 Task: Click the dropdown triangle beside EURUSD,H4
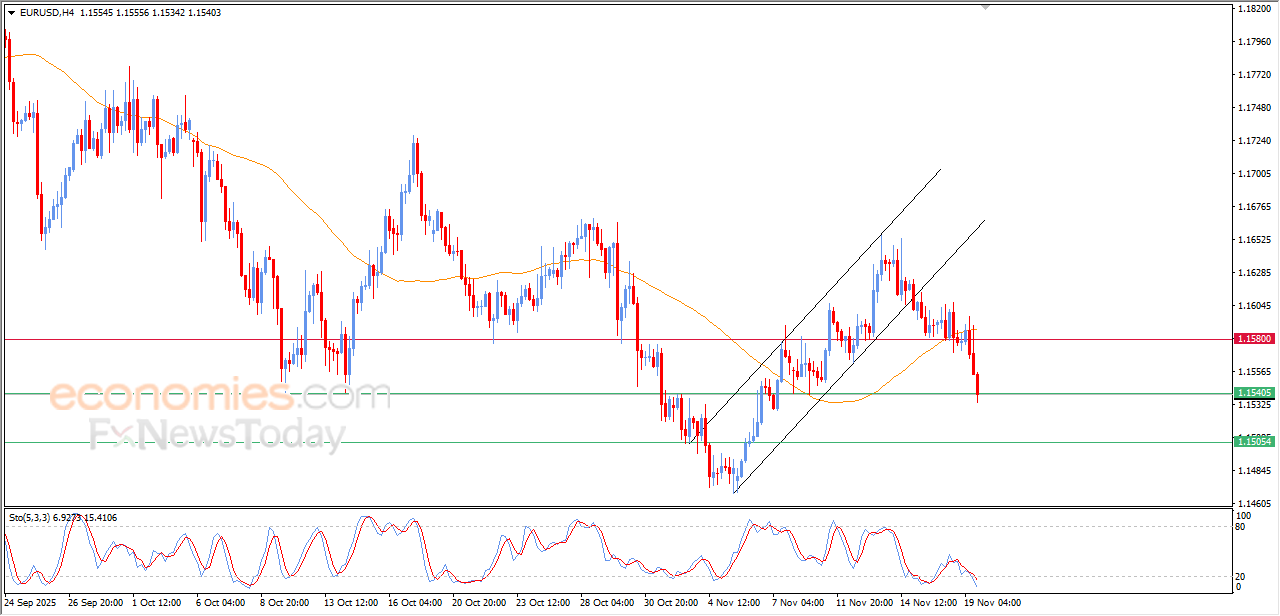pos(11,13)
